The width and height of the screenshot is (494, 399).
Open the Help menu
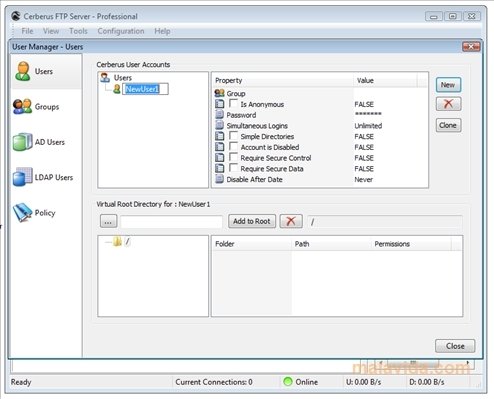162,31
